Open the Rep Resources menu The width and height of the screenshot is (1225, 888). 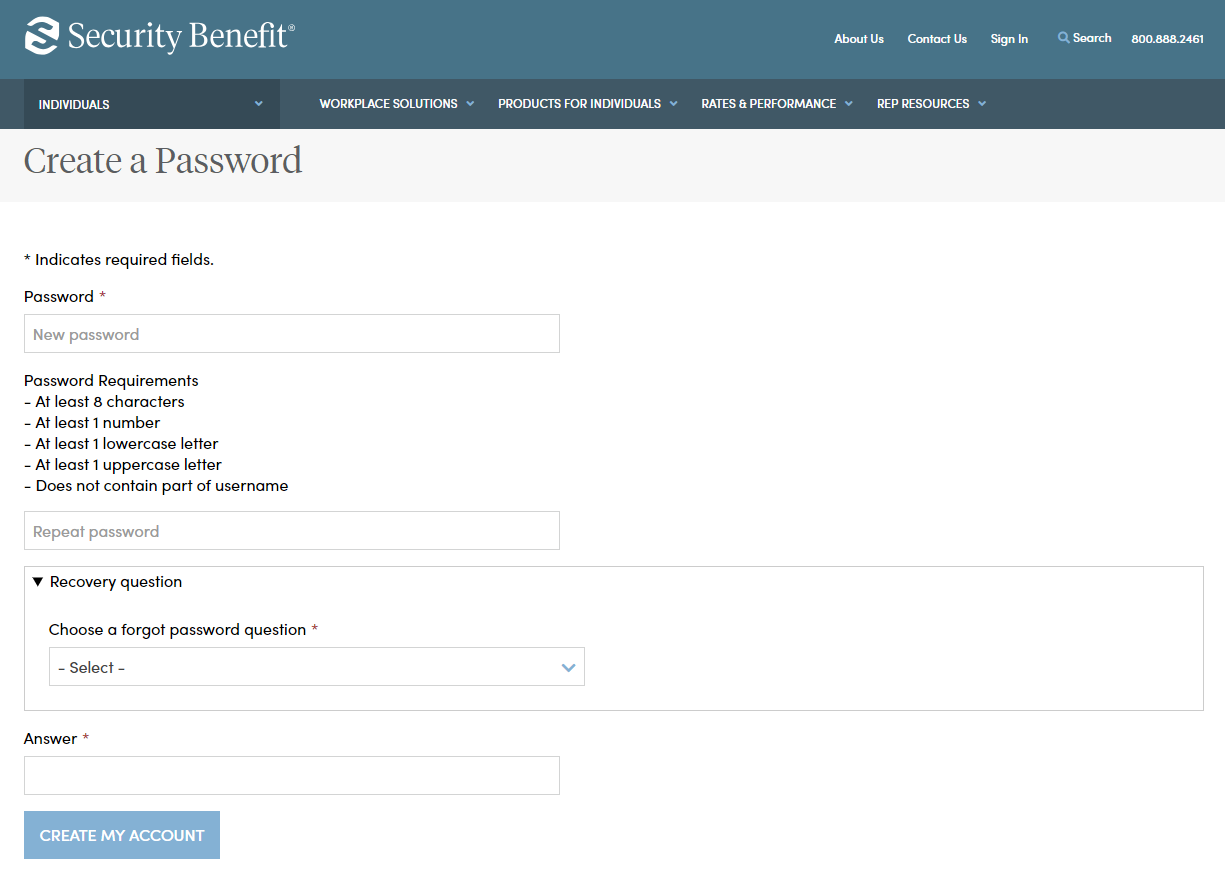point(932,104)
